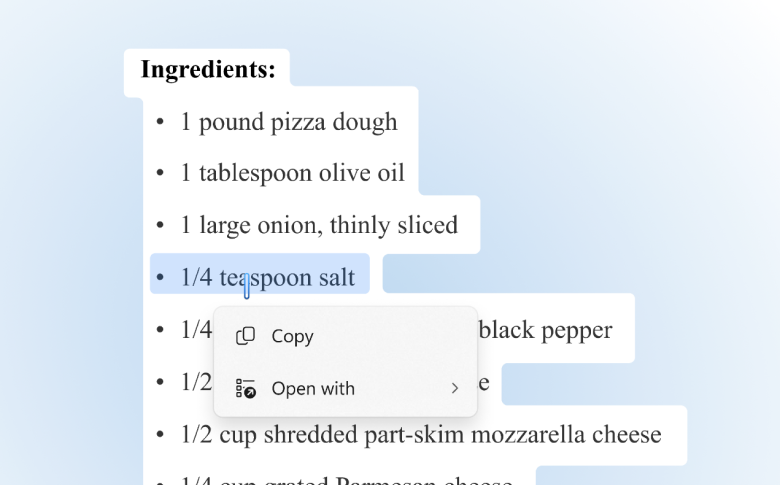This screenshot has width=780, height=485.
Task: Click the bullet beside the highlighted salt line
Action: tap(159, 277)
